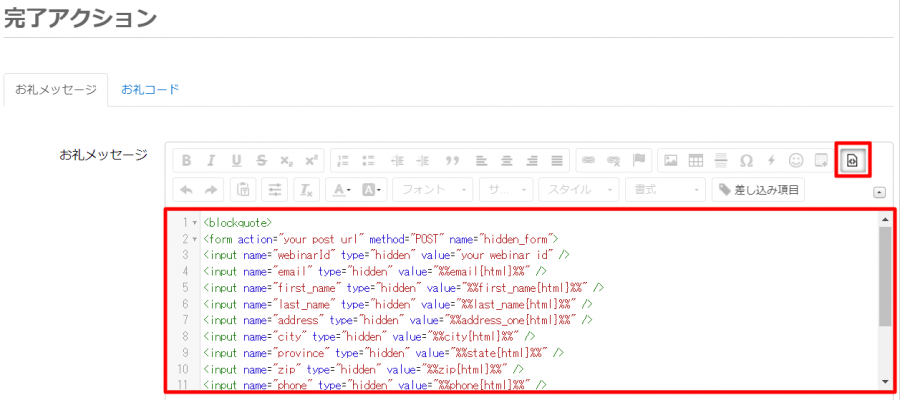Apply superscript formatting
900x400 pixels.
click(x=311, y=161)
